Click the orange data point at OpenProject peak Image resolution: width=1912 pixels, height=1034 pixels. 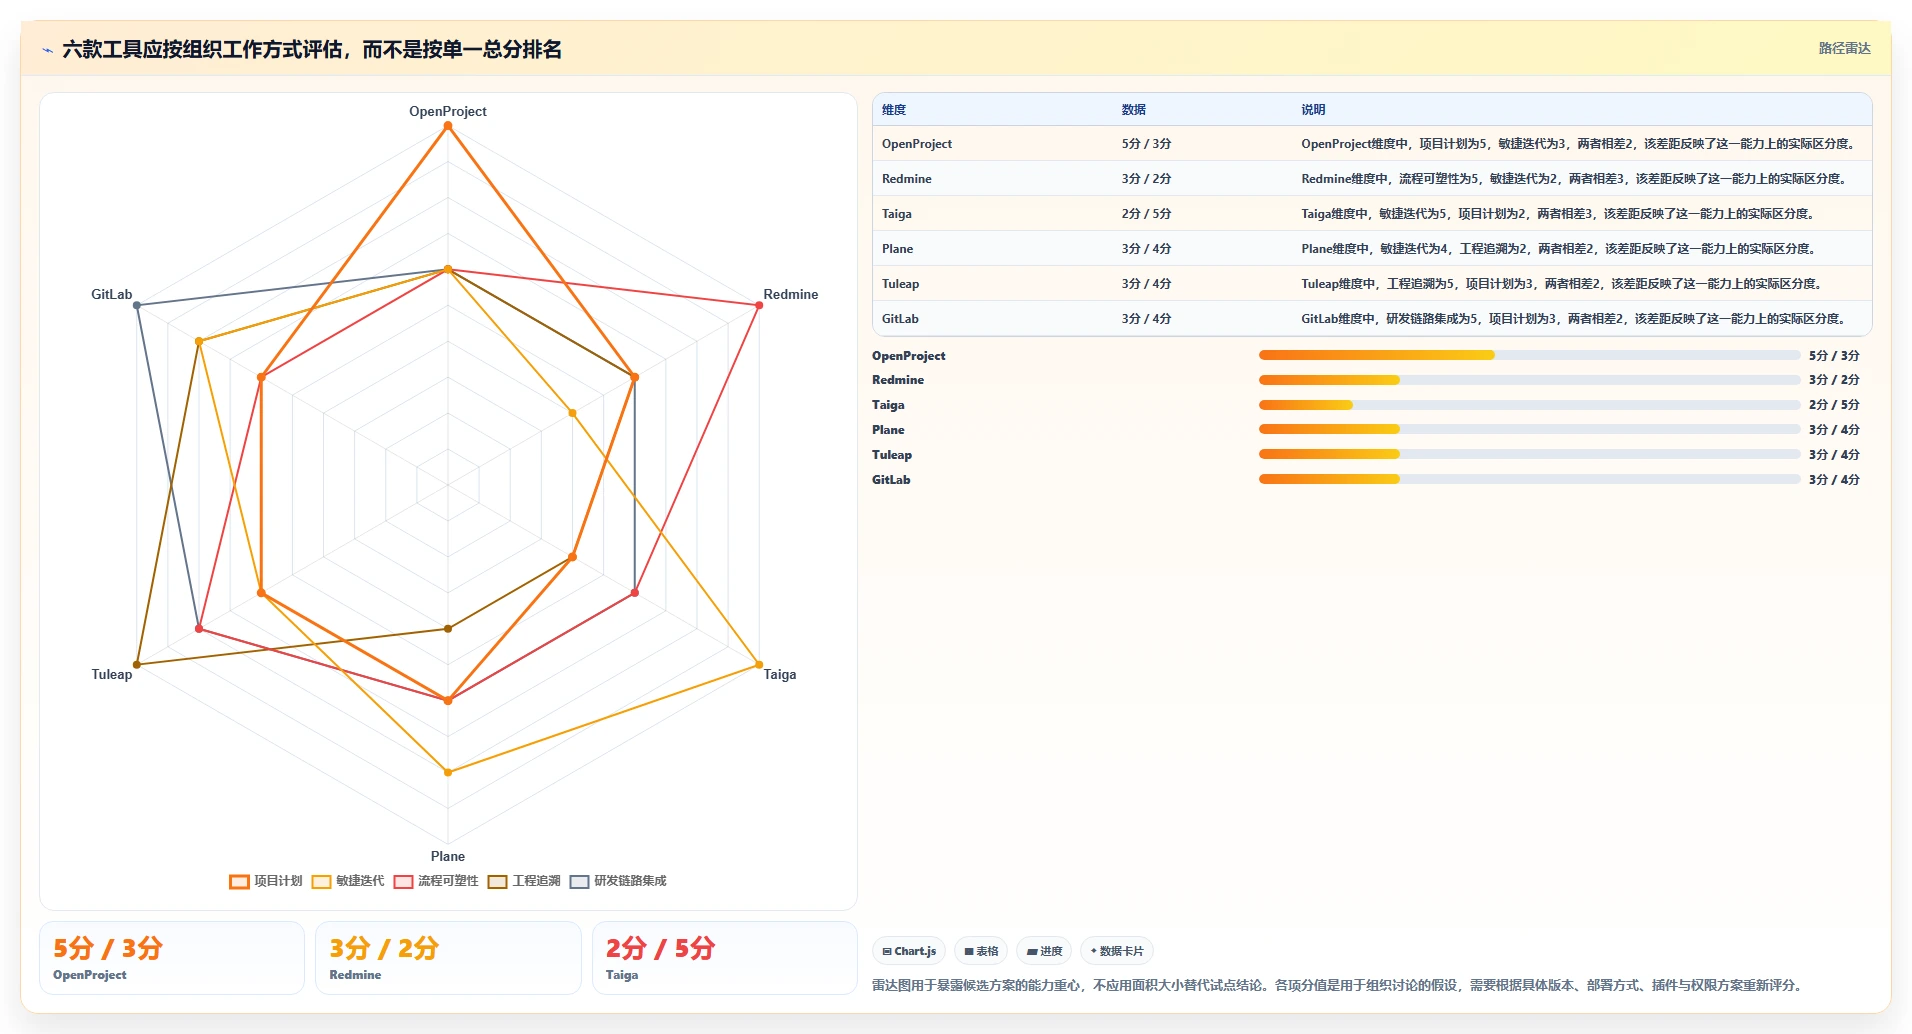(448, 126)
